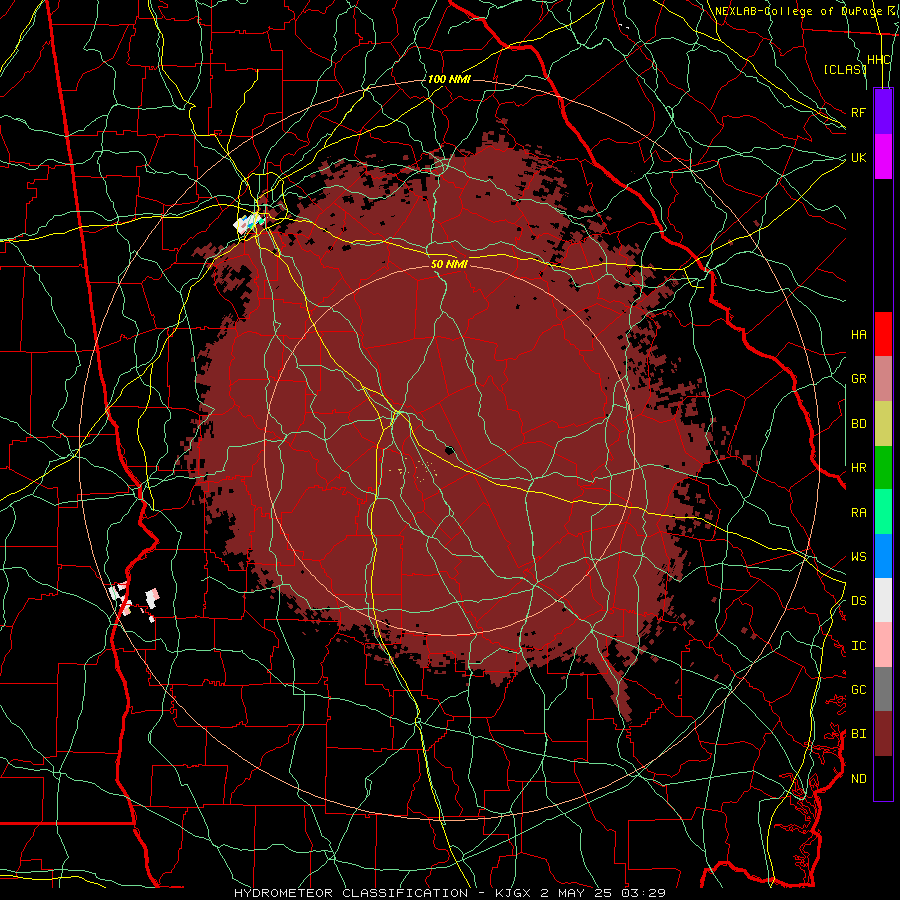Click the purple RF legend color swatch
Viewport: 900px width, 900px height.
[x=883, y=112]
